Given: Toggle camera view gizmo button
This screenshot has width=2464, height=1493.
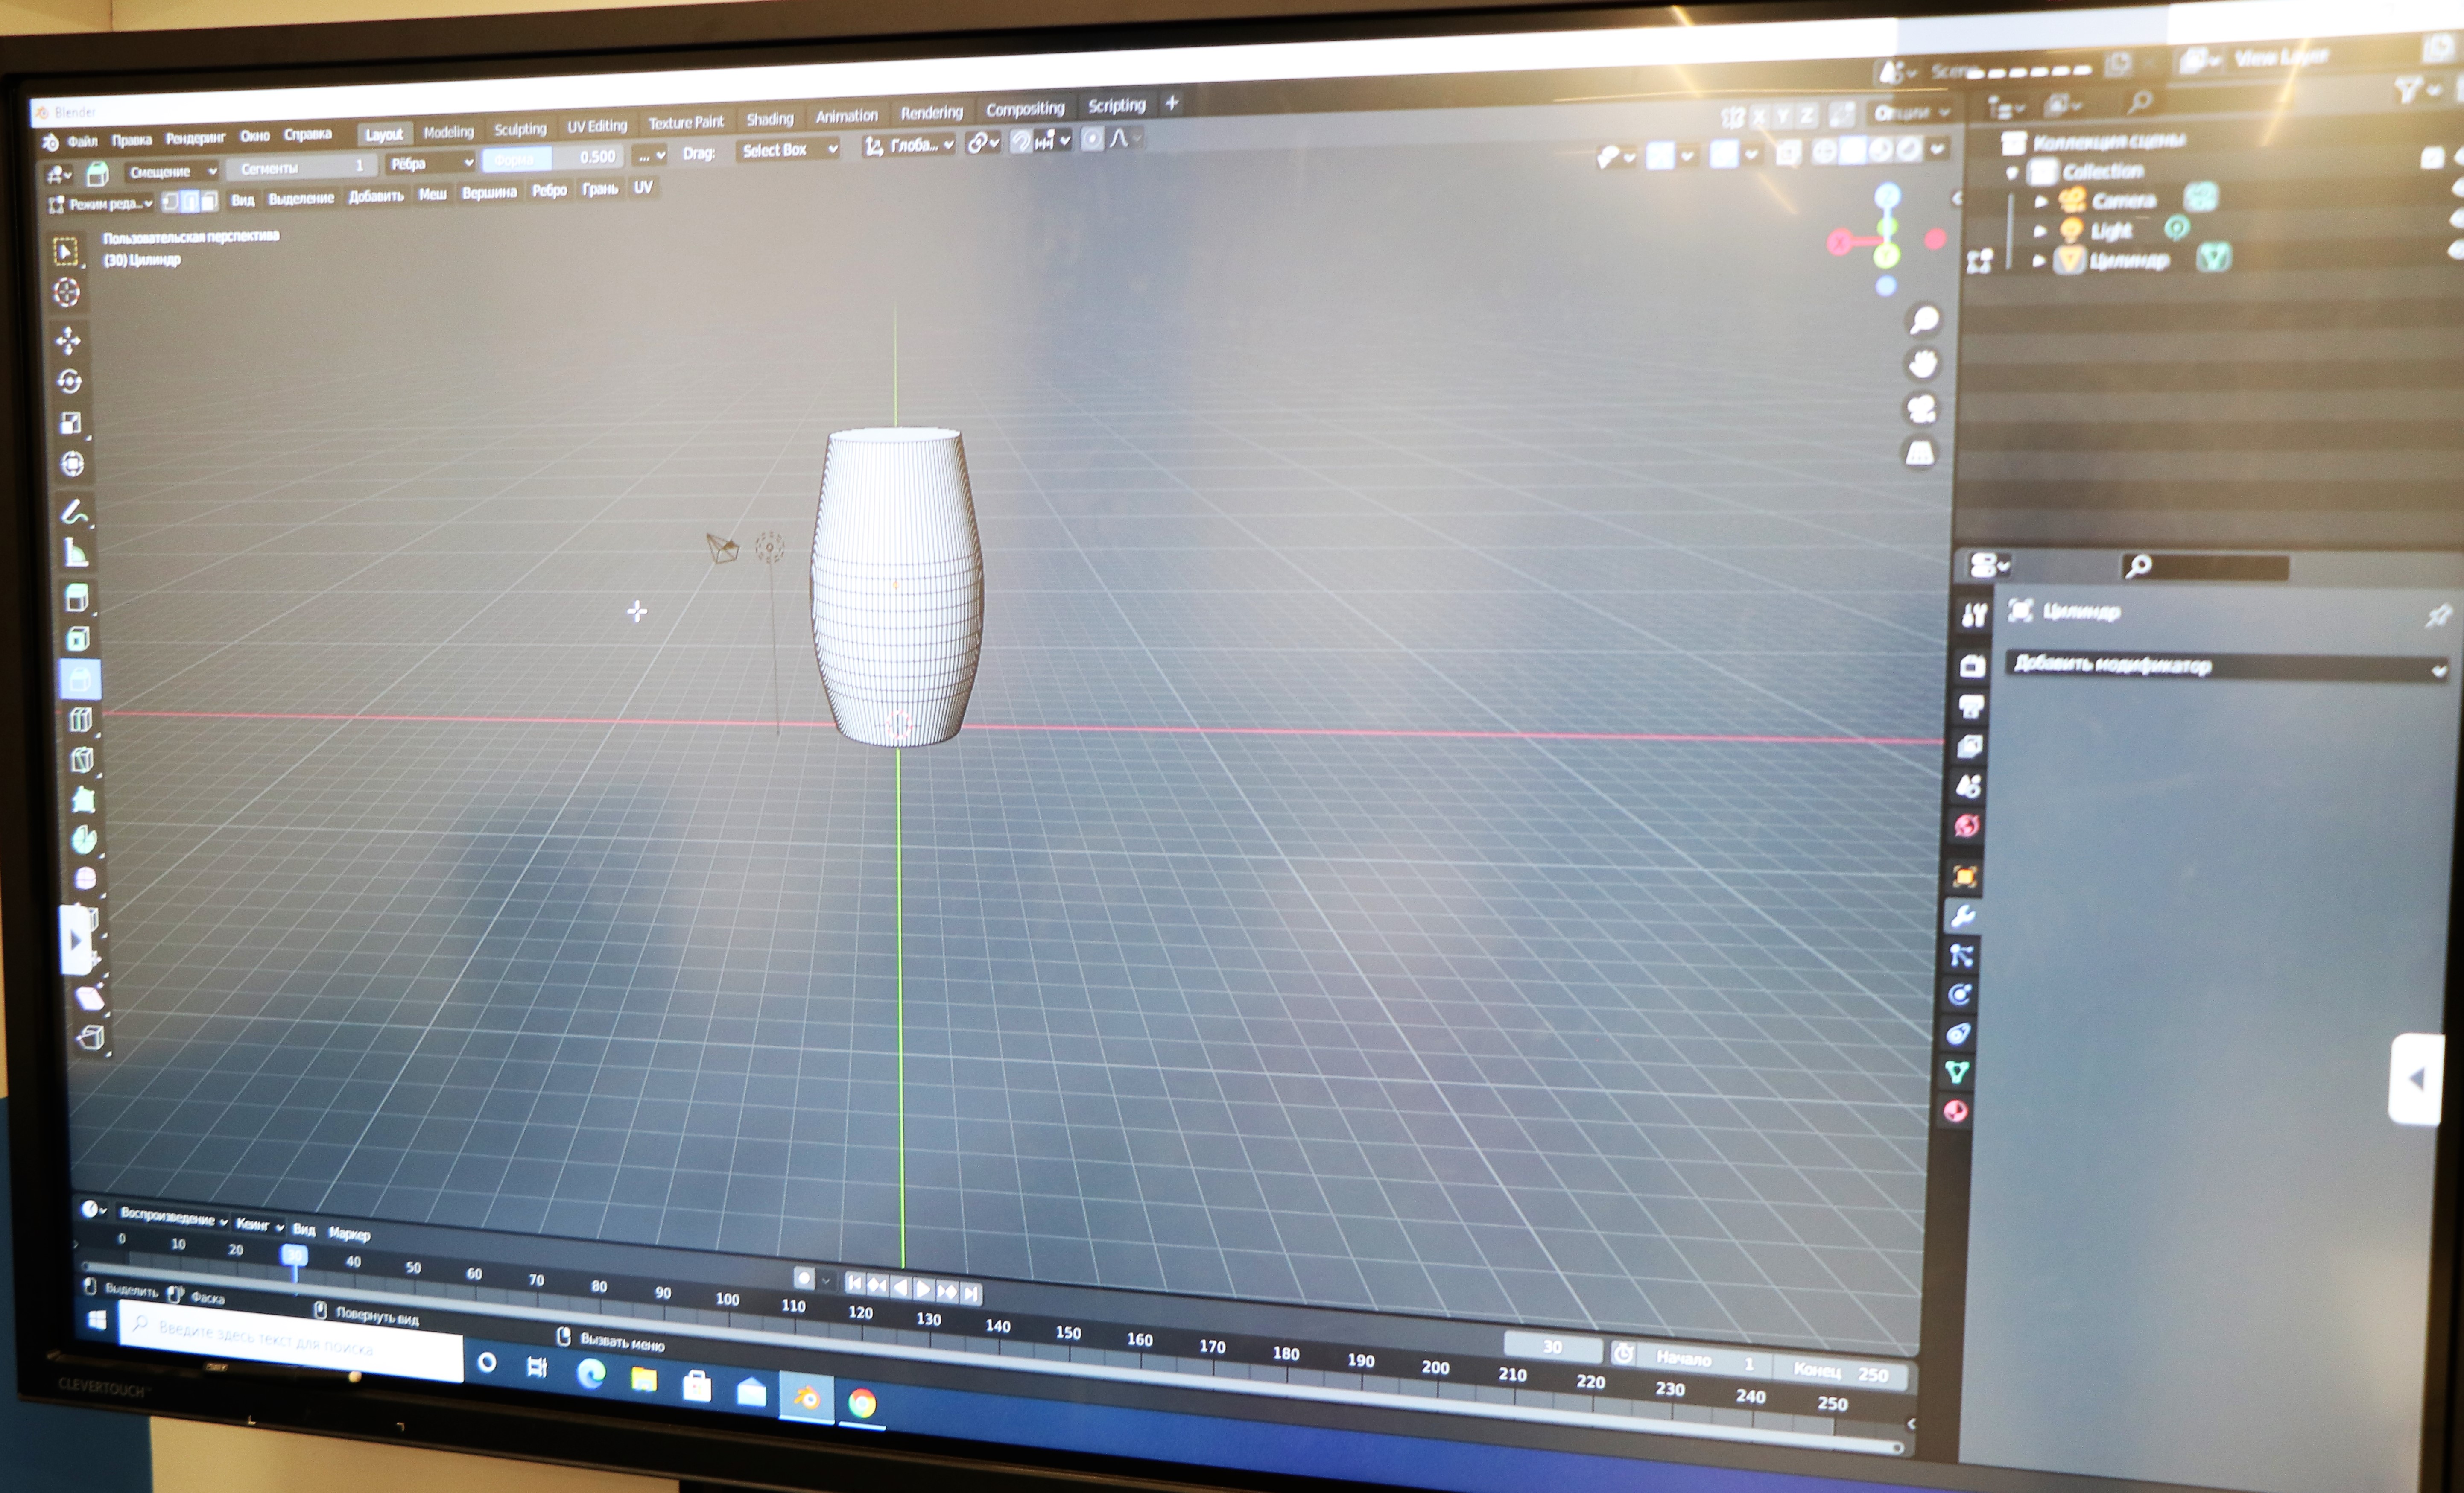Looking at the screenshot, I should pyautogui.click(x=1921, y=410).
